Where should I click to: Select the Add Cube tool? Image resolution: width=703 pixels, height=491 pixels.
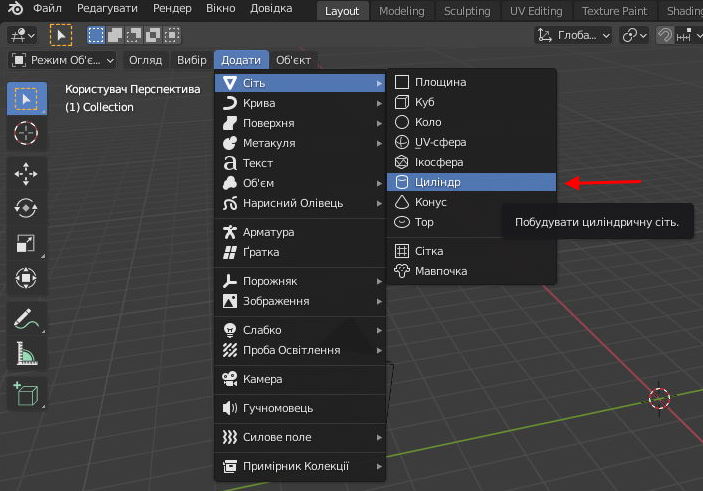pos(26,394)
